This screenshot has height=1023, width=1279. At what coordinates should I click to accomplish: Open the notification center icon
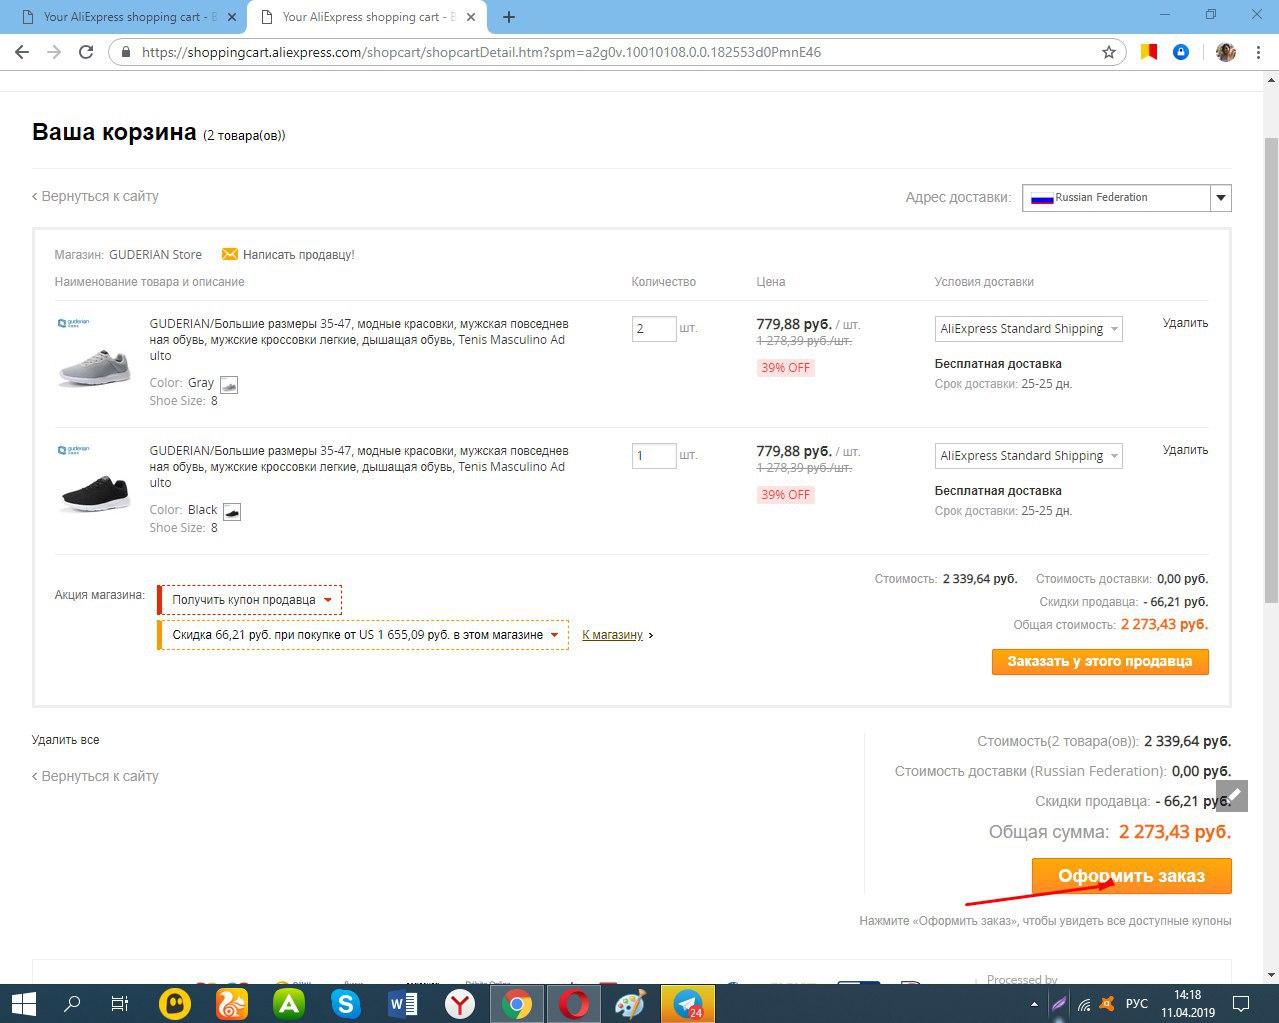(1241, 1003)
